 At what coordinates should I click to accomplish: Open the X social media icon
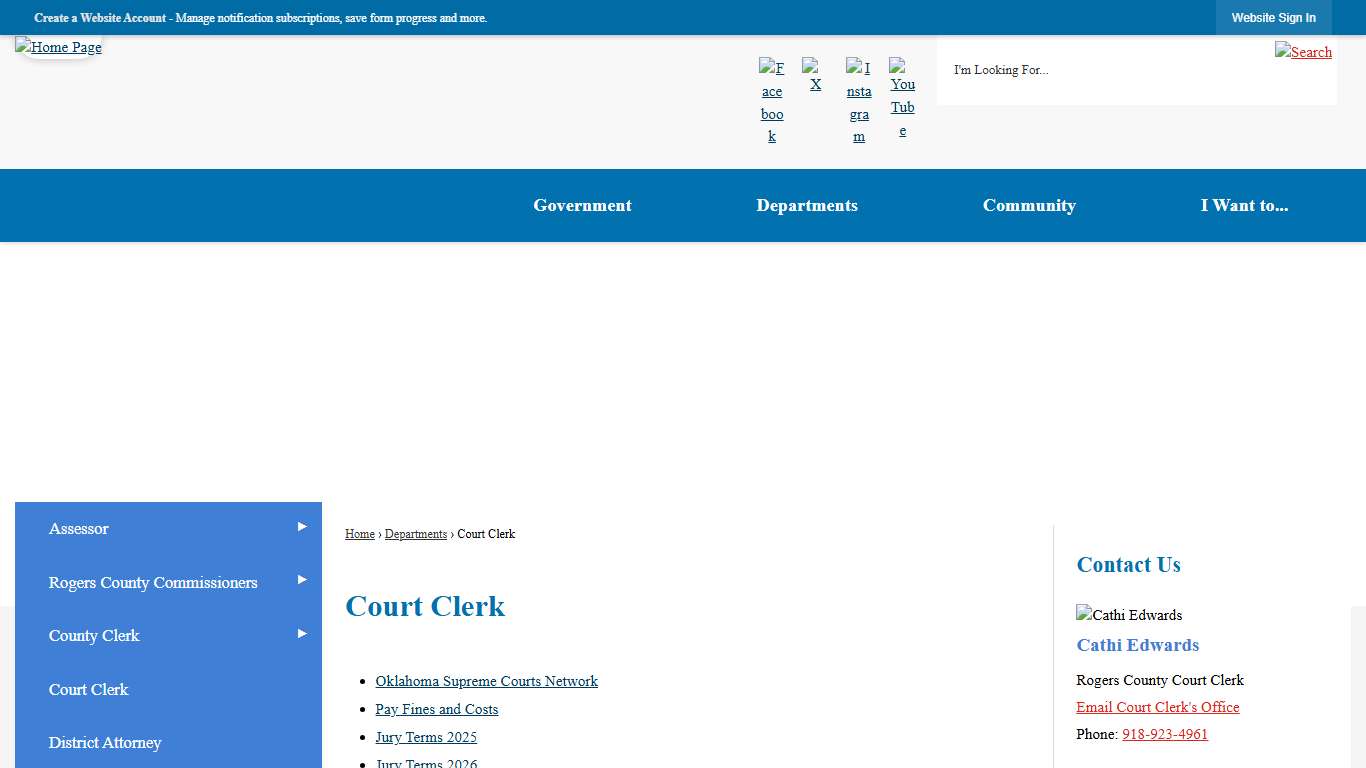point(815,74)
